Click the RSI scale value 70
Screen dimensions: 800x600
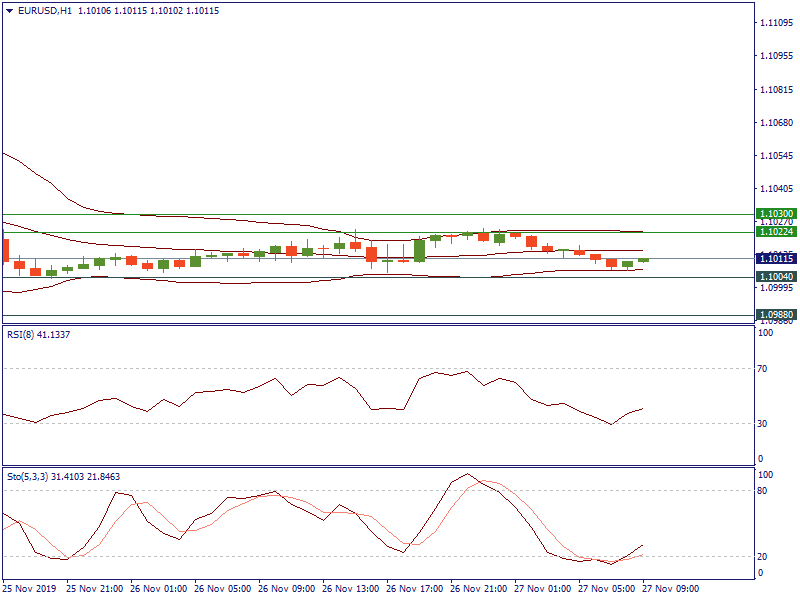(765, 370)
